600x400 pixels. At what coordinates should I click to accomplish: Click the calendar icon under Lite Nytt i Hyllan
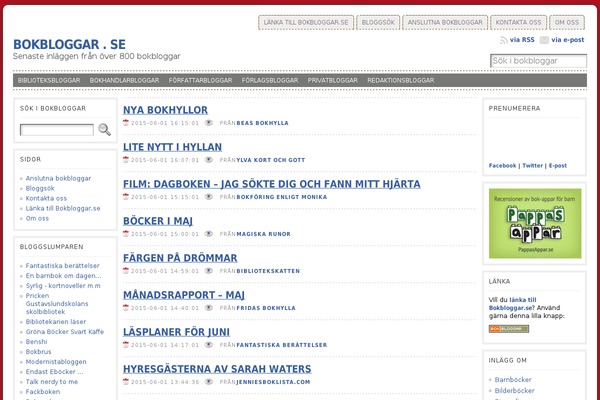coord(126,159)
